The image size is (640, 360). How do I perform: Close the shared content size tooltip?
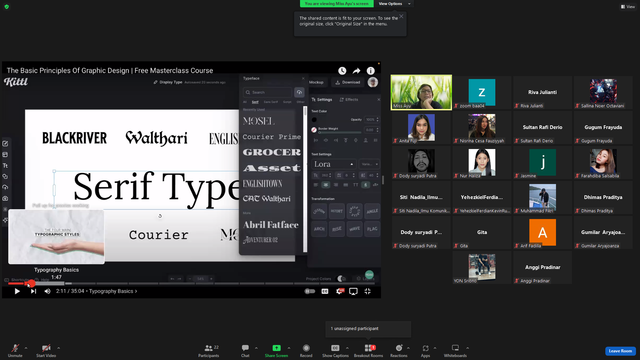401,16
